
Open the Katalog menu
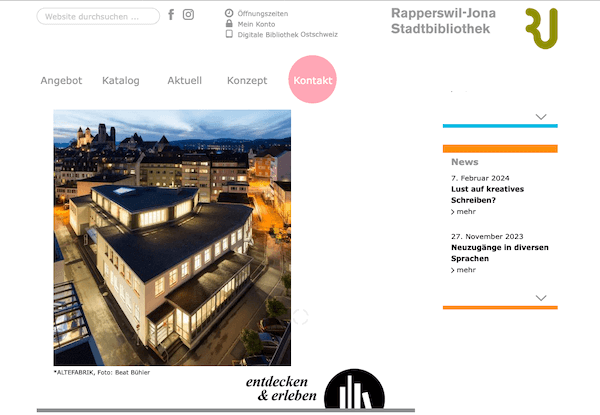[121, 80]
